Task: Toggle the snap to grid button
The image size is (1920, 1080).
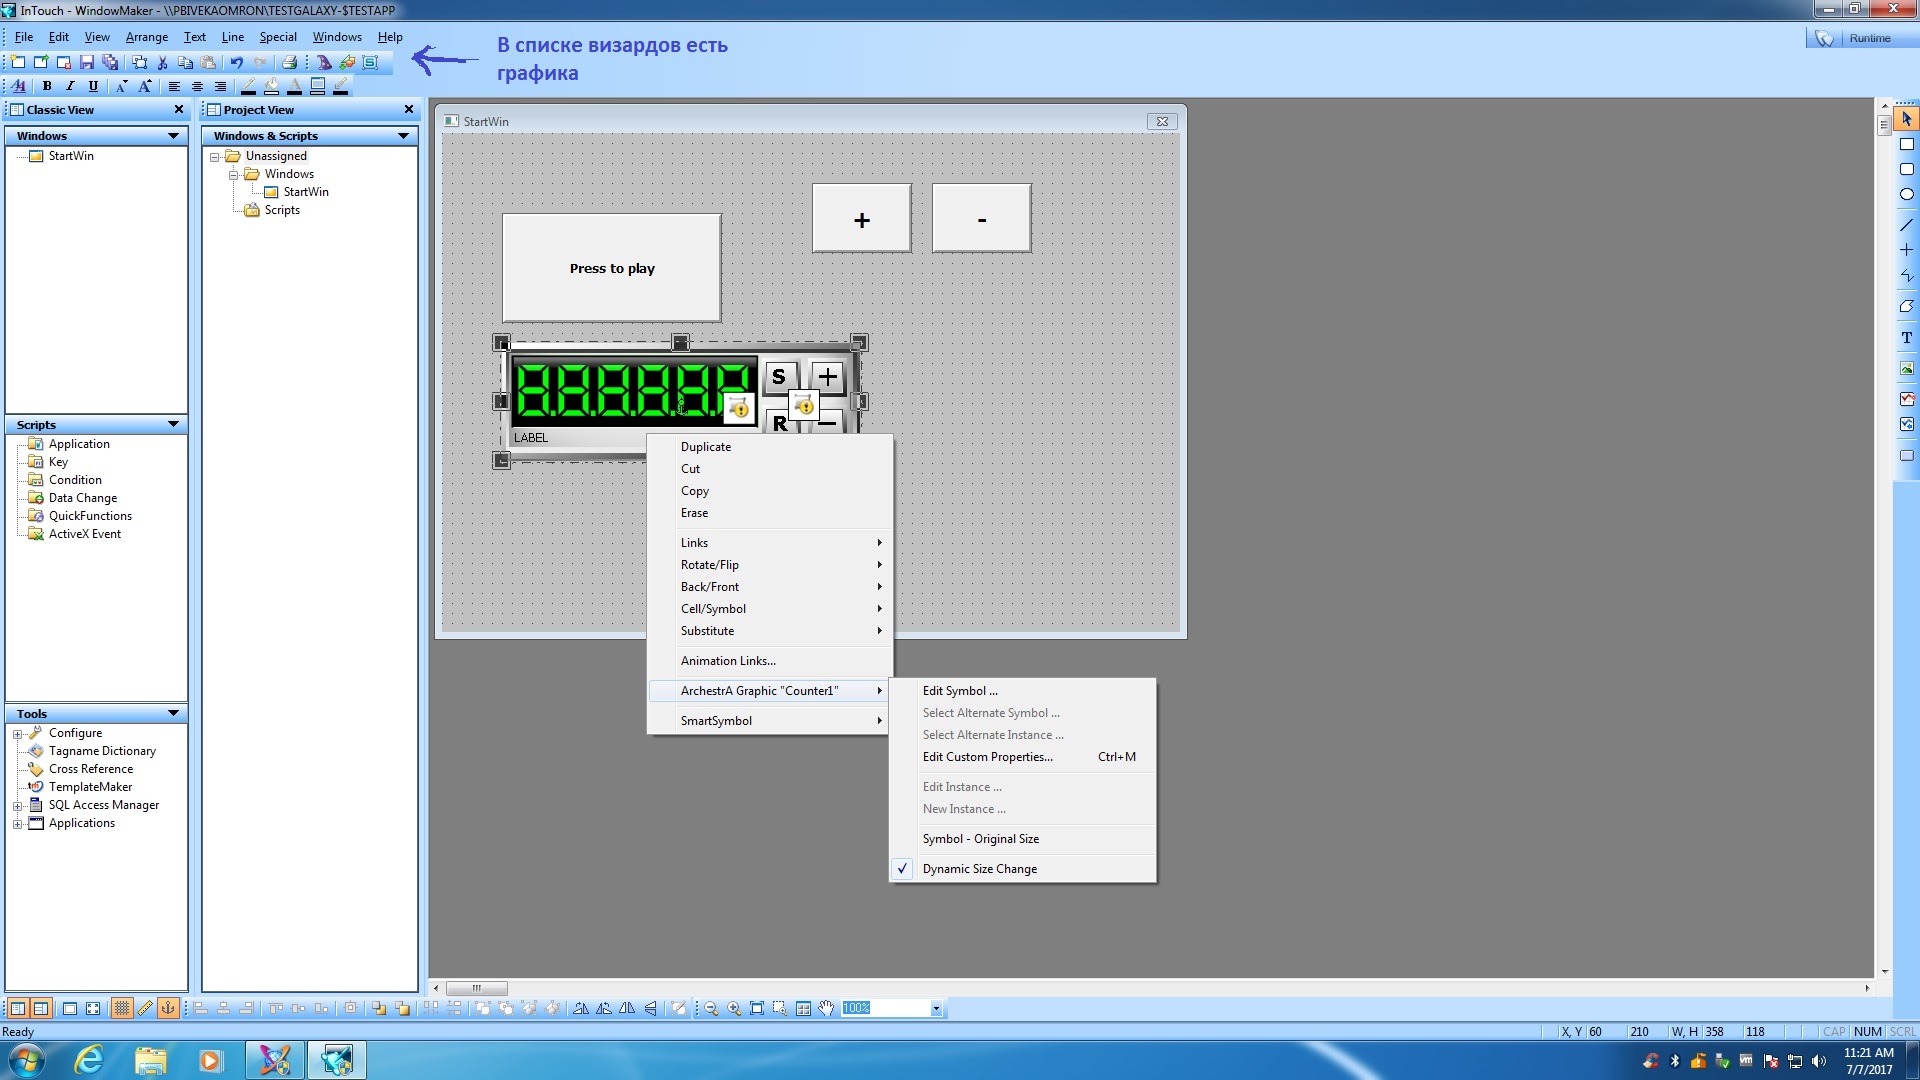Action: pos(122,1009)
